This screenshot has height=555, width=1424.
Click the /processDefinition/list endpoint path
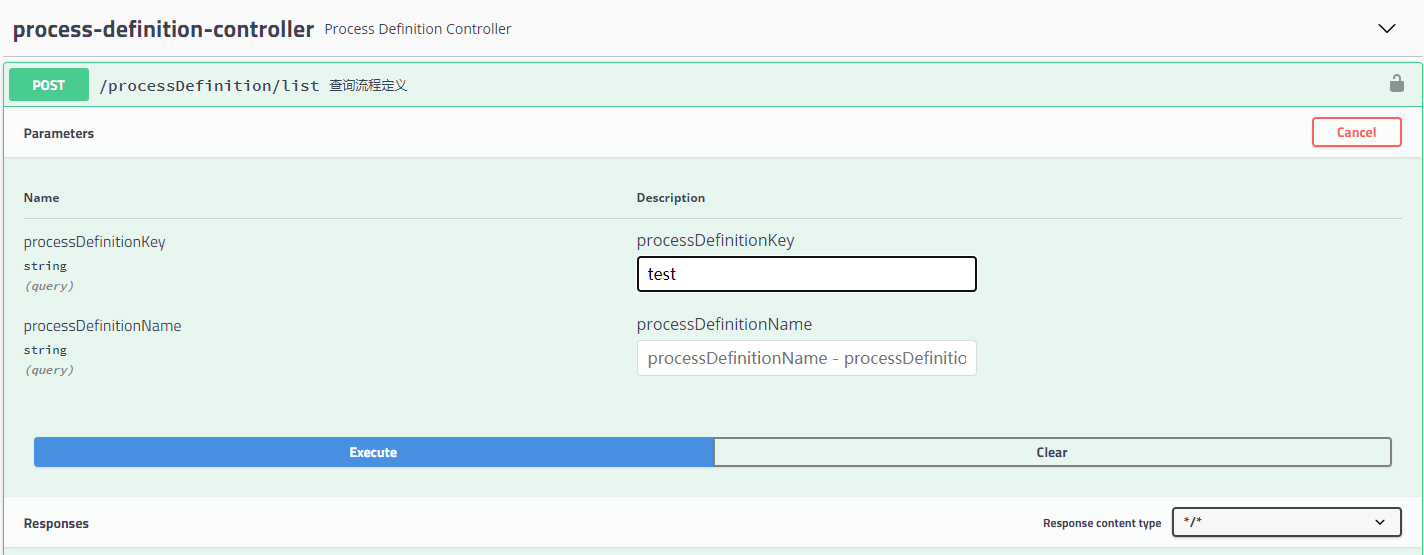[209, 86]
